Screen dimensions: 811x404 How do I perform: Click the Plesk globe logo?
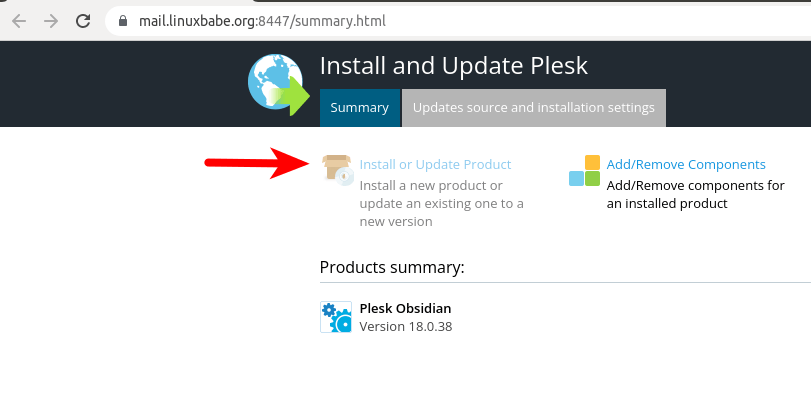point(278,84)
